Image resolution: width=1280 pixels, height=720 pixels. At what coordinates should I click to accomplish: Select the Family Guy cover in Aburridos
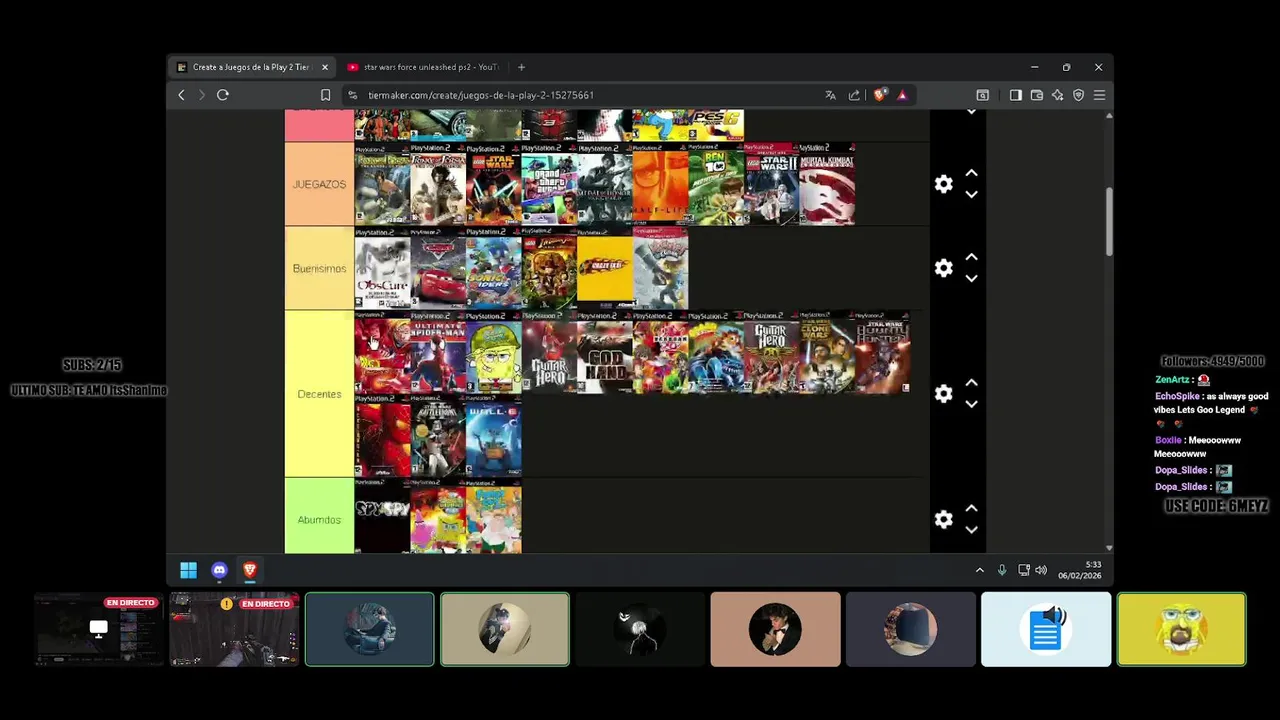(x=494, y=516)
